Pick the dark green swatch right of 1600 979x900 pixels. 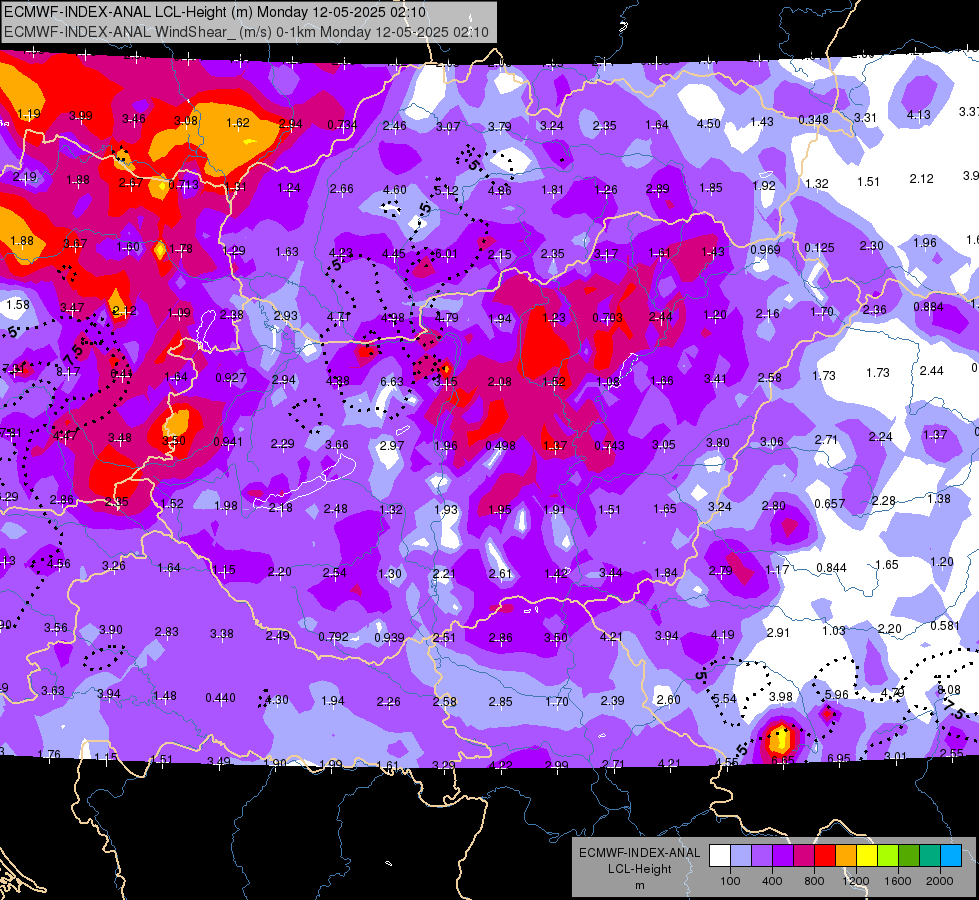pos(908,856)
